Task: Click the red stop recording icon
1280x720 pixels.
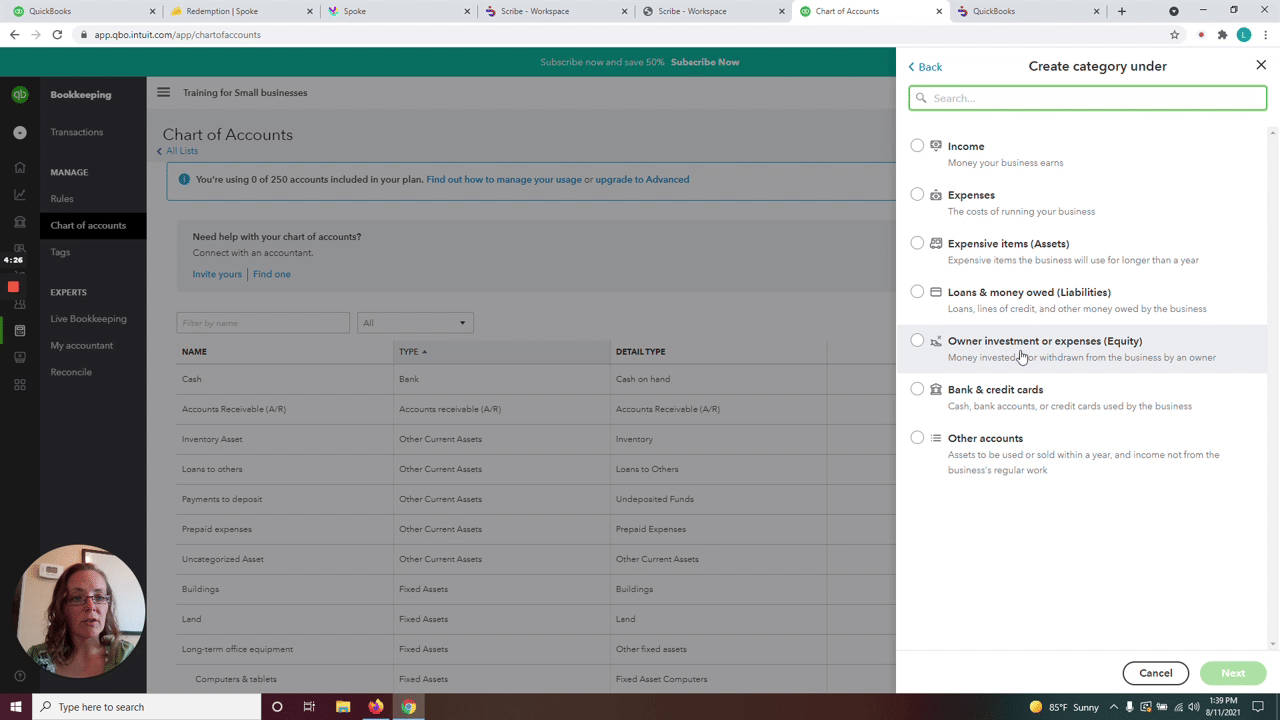Action: pyautogui.click(x=13, y=287)
